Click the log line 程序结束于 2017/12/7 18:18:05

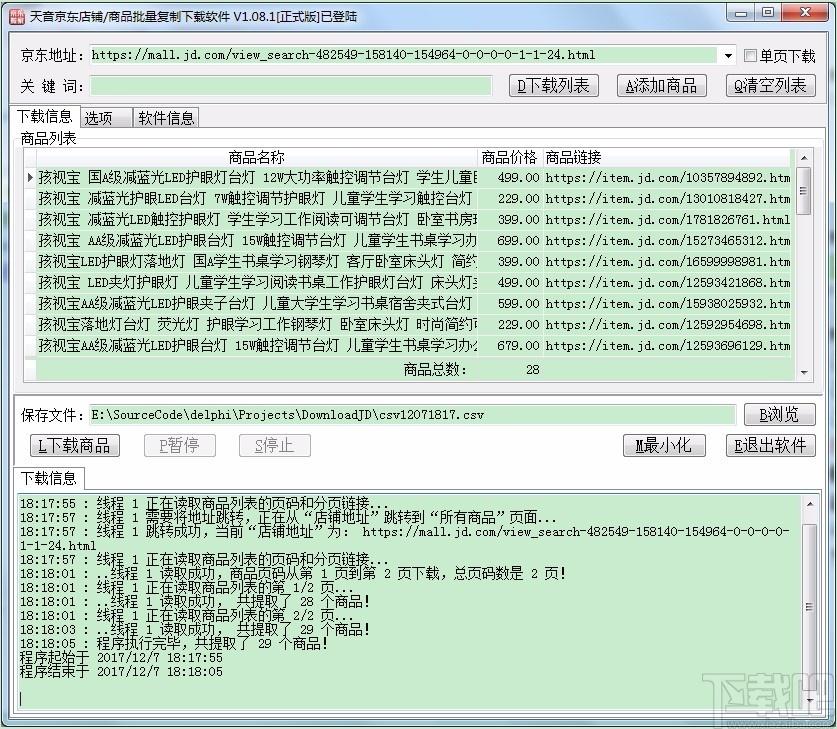pyautogui.click(x=121, y=671)
